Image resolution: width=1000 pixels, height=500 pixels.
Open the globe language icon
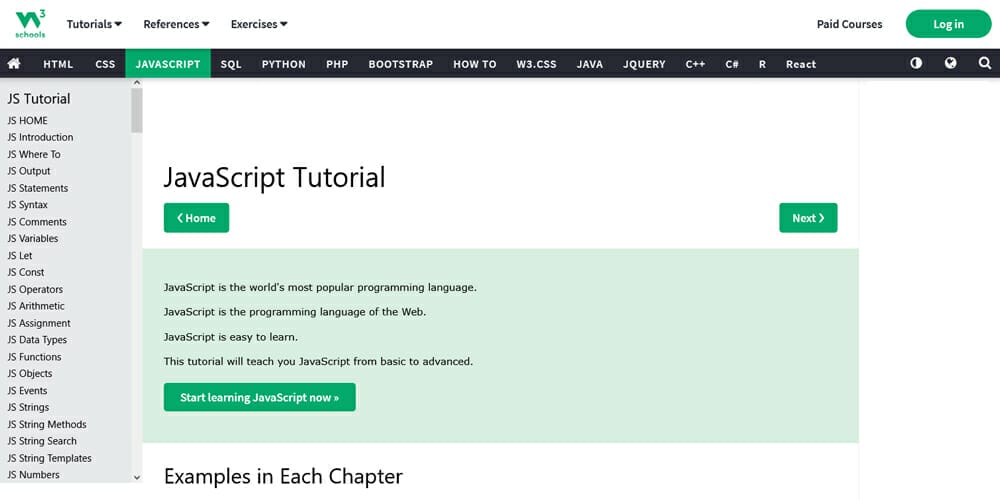pyautogui.click(x=950, y=63)
